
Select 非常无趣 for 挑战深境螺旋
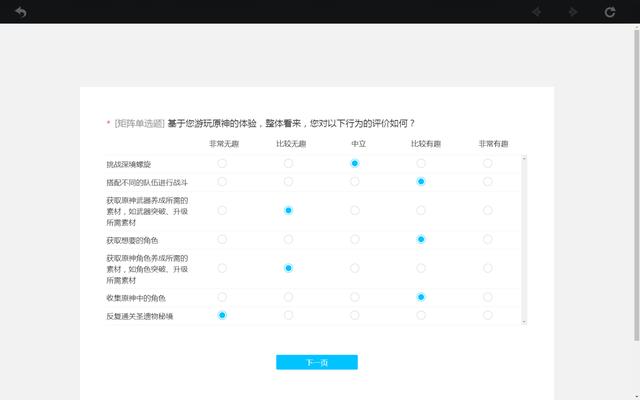point(222,163)
